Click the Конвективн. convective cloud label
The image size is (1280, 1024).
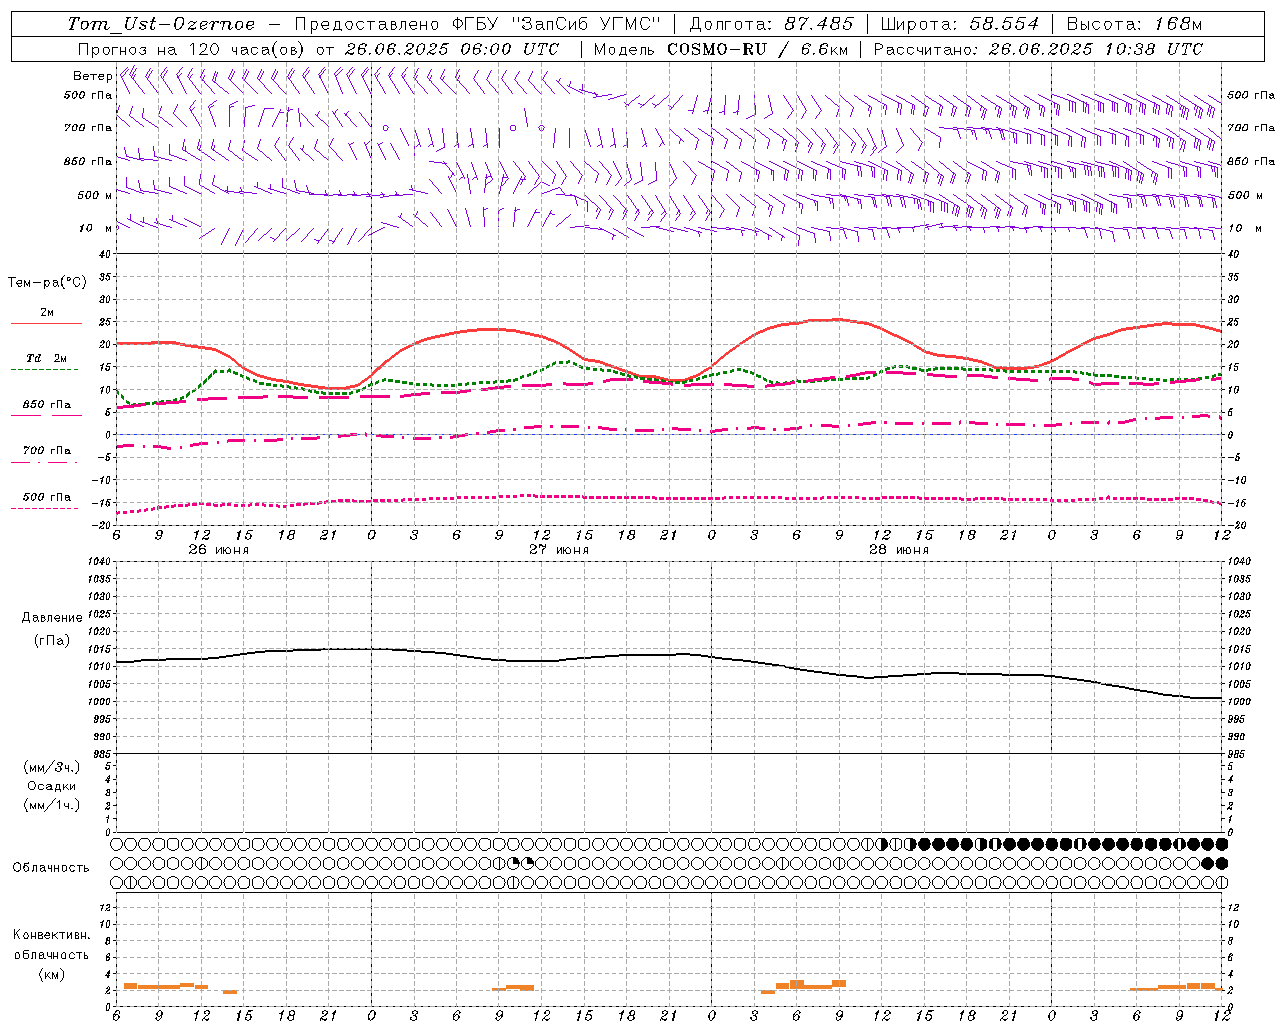tap(51, 935)
